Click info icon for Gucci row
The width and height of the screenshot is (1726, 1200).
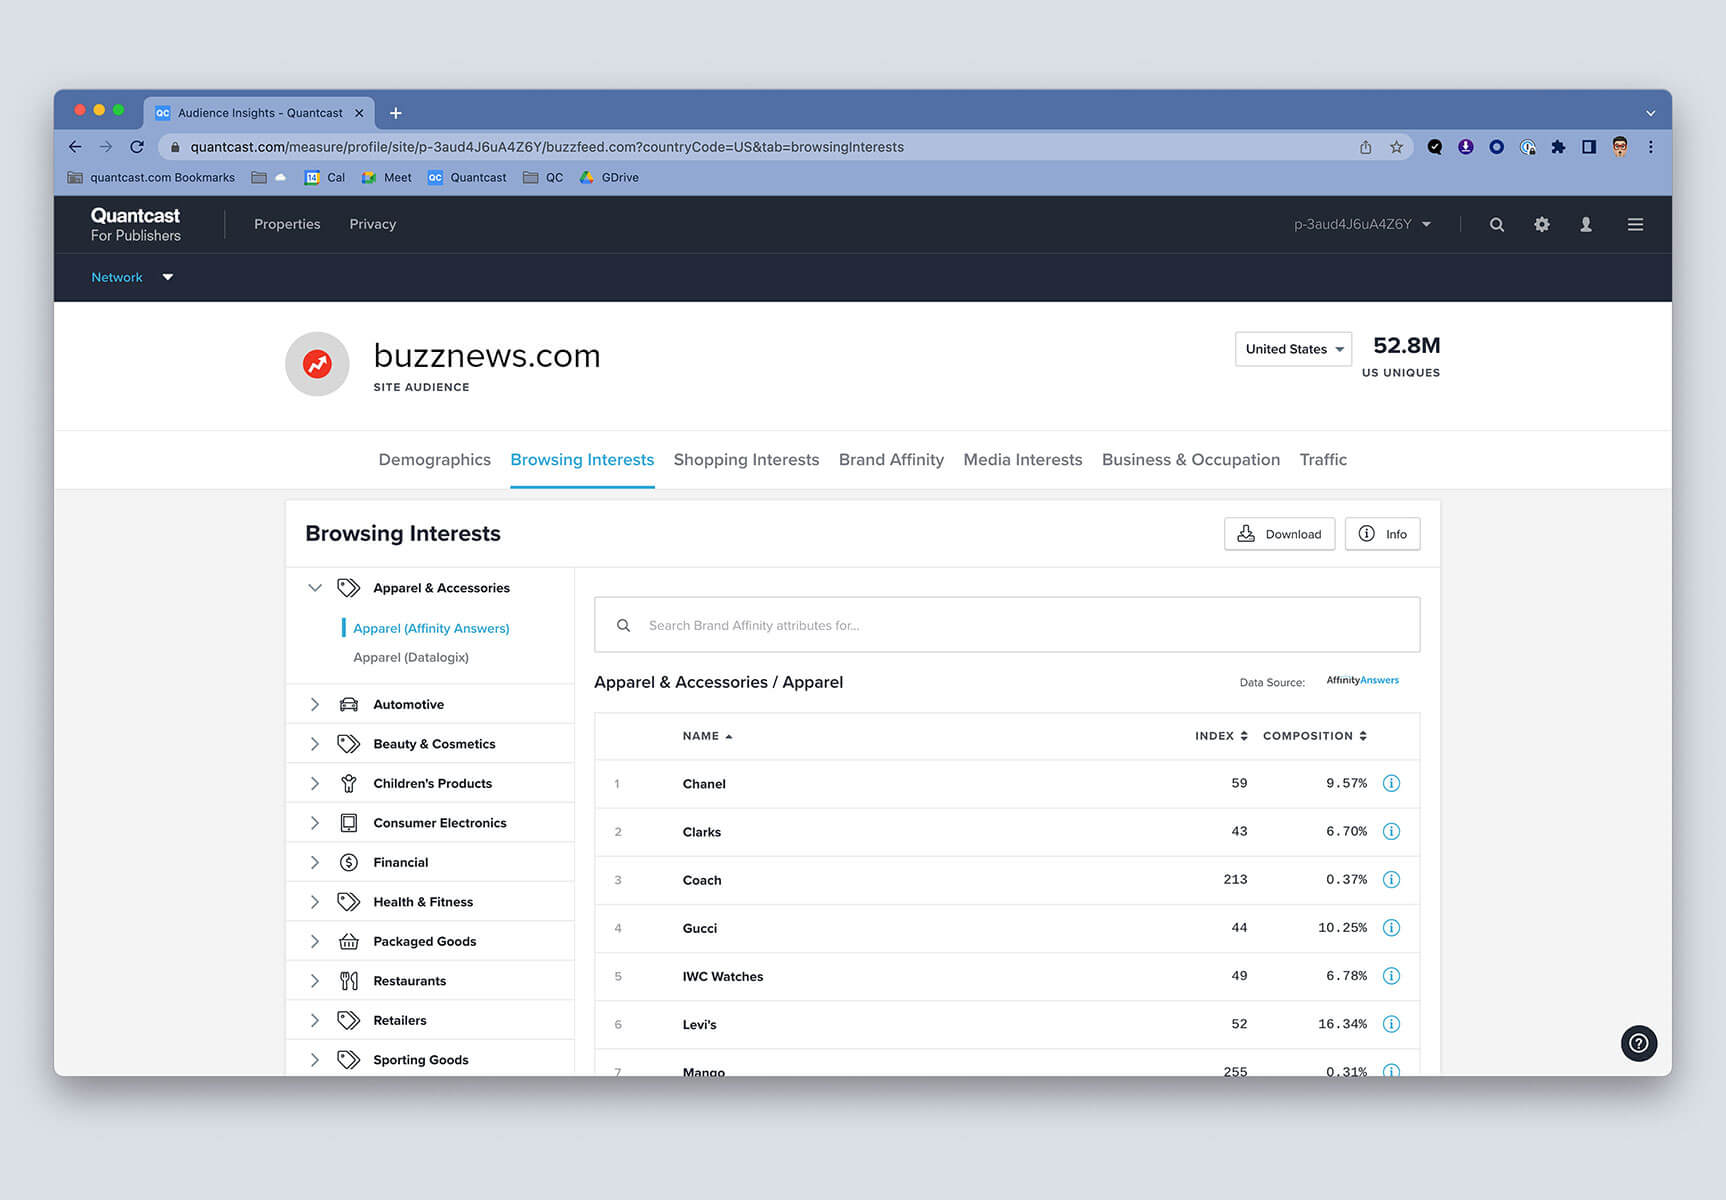tap(1391, 928)
